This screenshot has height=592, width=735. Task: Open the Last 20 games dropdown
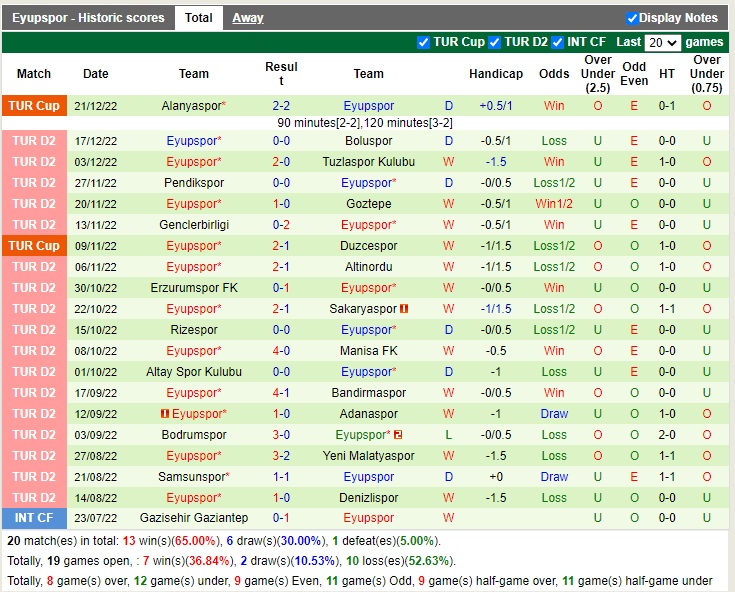click(x=662, y=43)
